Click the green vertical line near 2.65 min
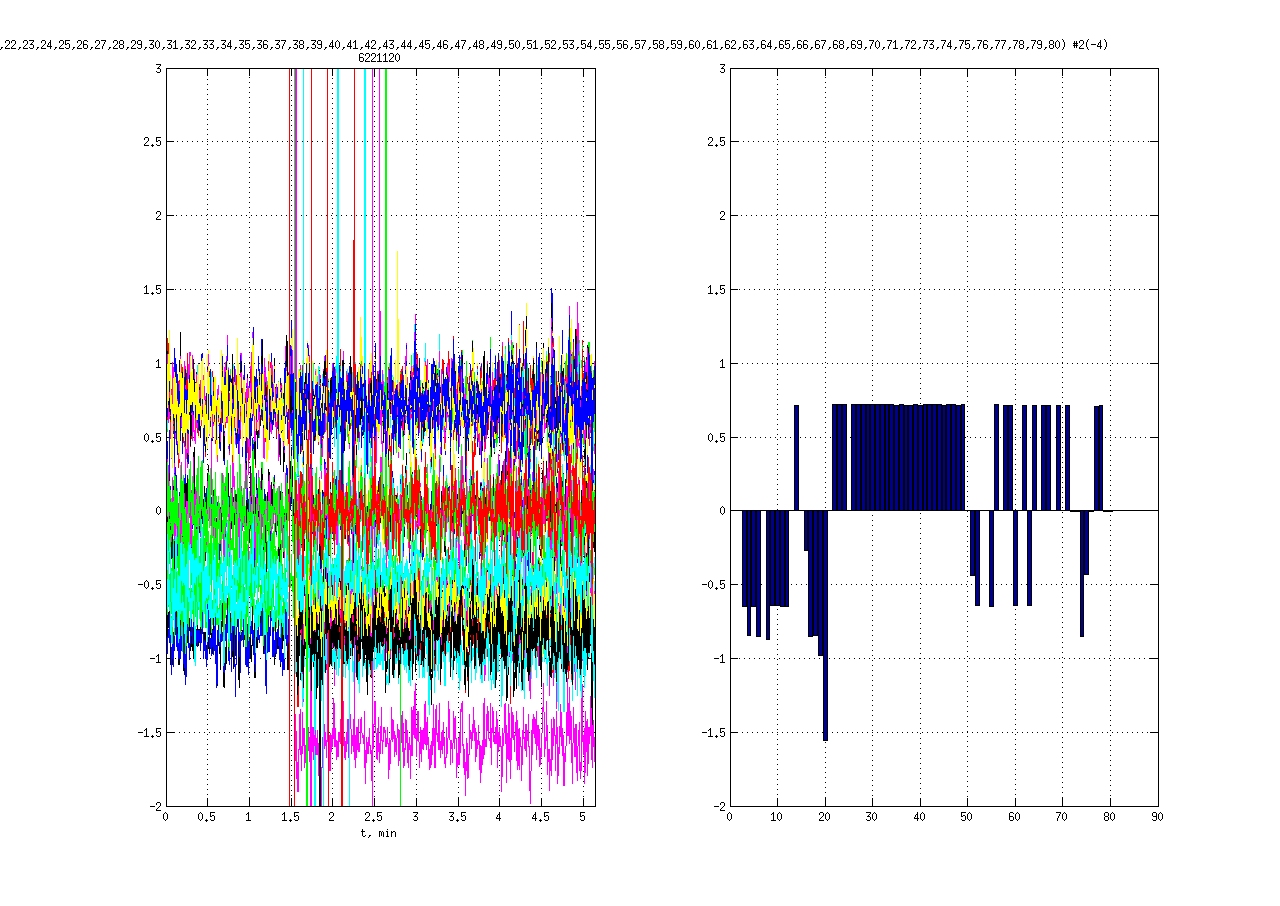The height and width of the screenshot is (906, 1280). pos(386,200)
